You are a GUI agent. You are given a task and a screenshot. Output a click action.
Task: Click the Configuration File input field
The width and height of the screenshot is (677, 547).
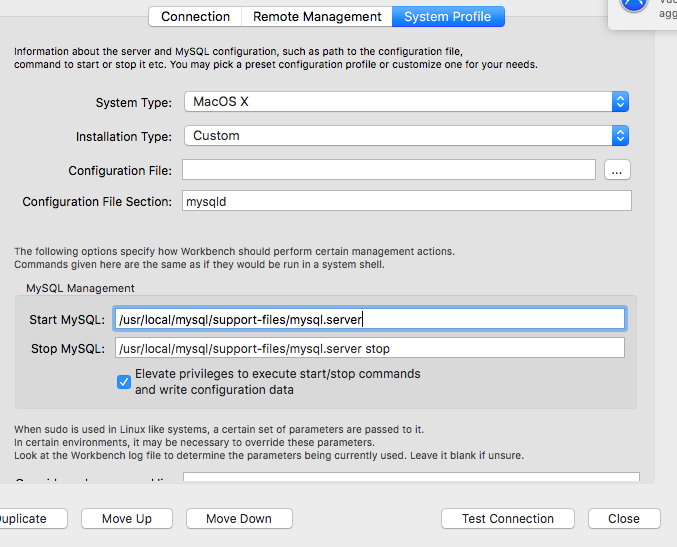coord(389,170)
